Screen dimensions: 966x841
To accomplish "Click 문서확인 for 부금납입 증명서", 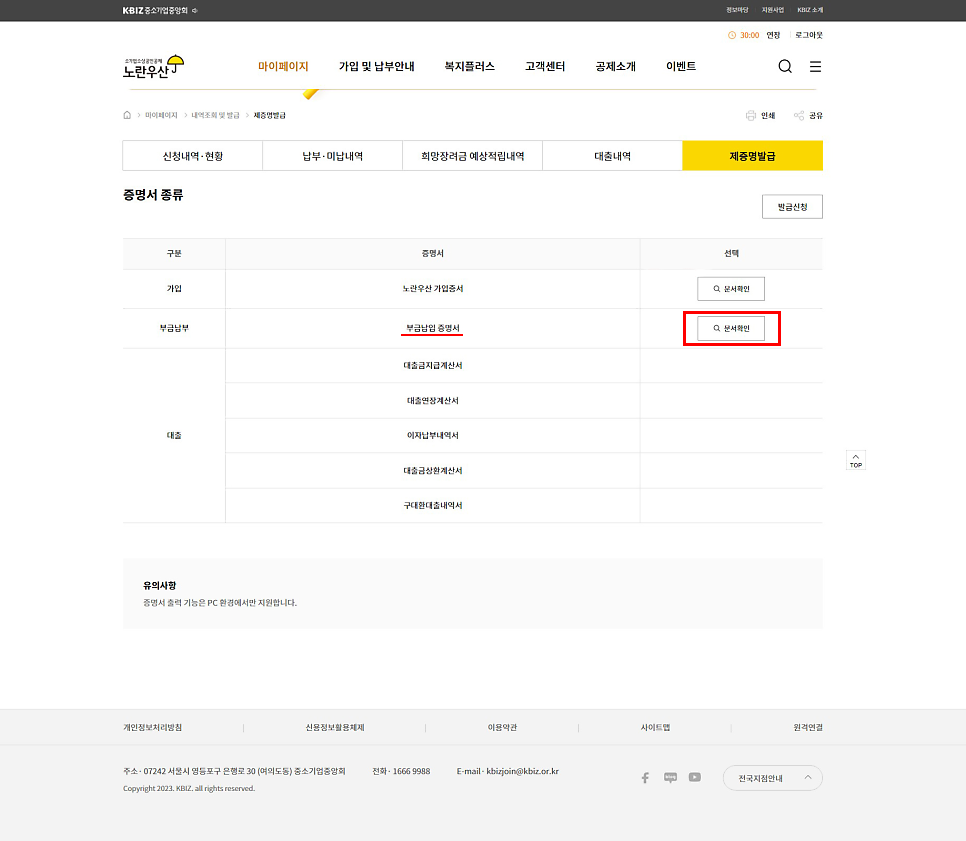I will [731, 328].
